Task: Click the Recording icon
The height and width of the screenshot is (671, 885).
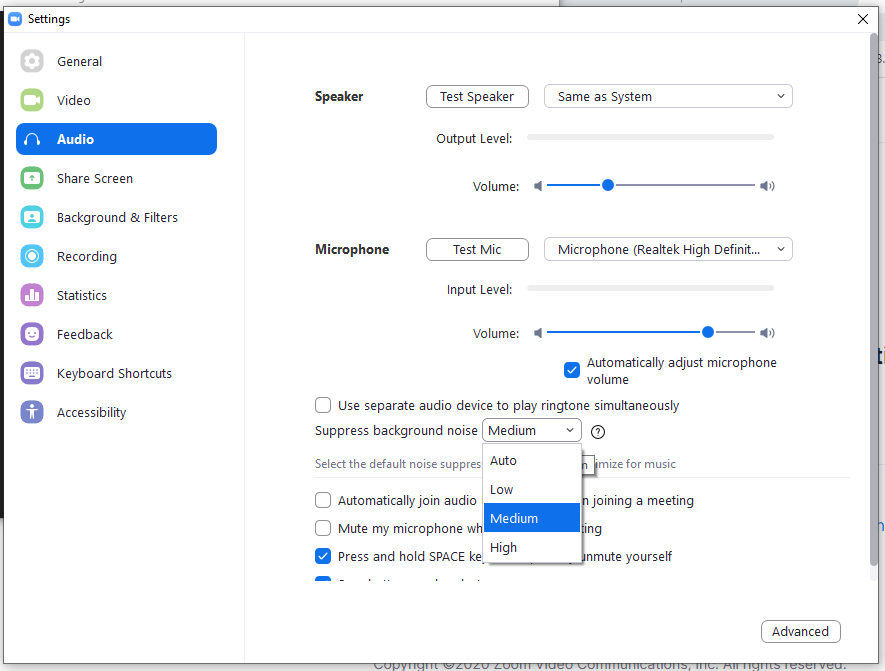Action: 32,256
